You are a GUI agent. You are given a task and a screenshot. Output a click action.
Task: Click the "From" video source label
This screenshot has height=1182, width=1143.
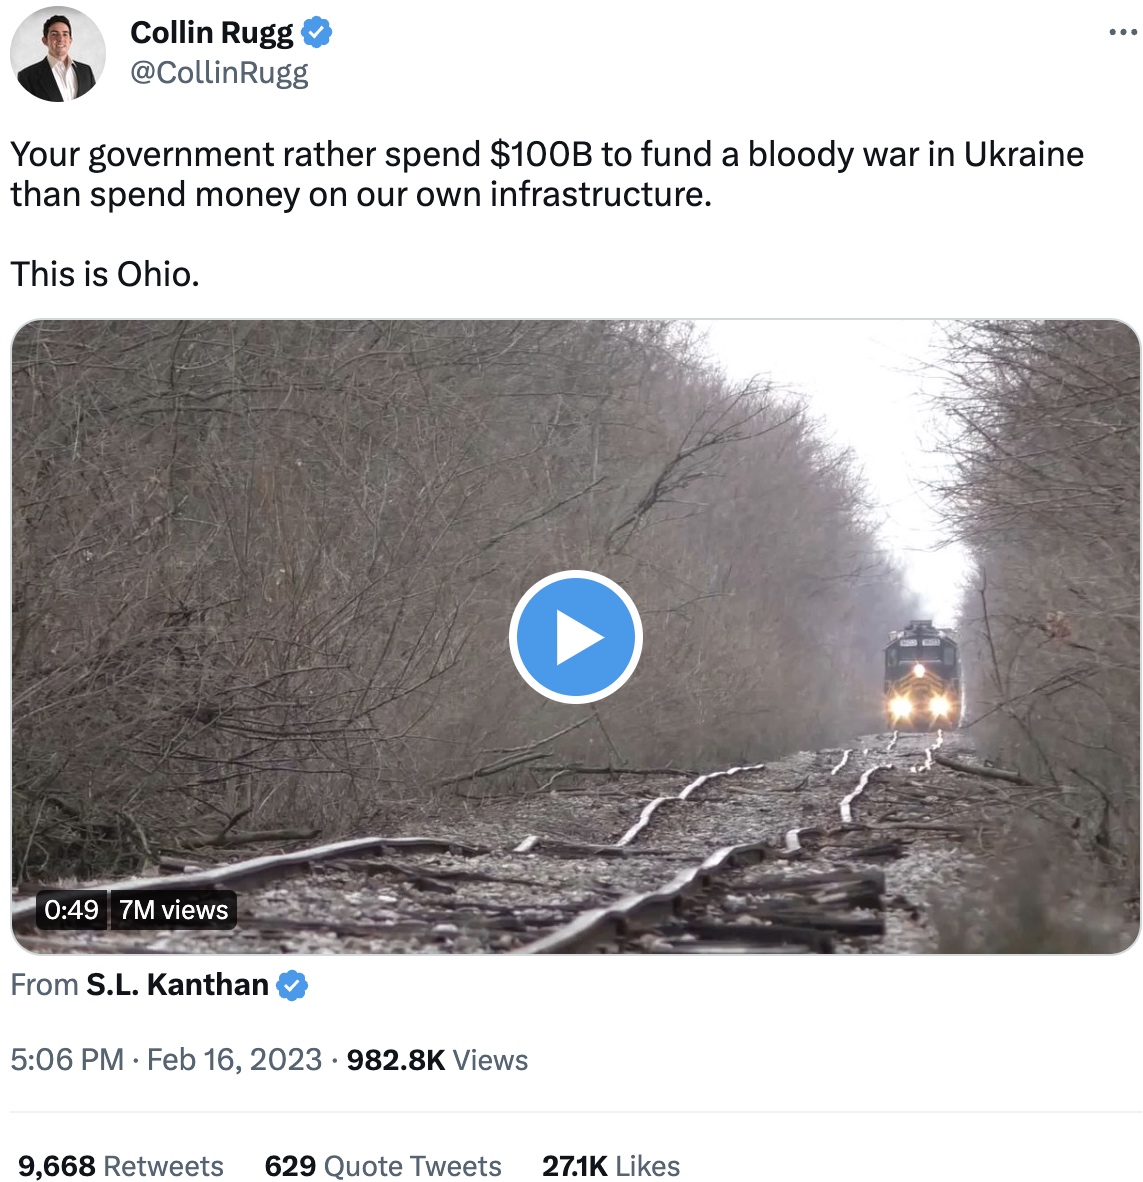(44, 985)
